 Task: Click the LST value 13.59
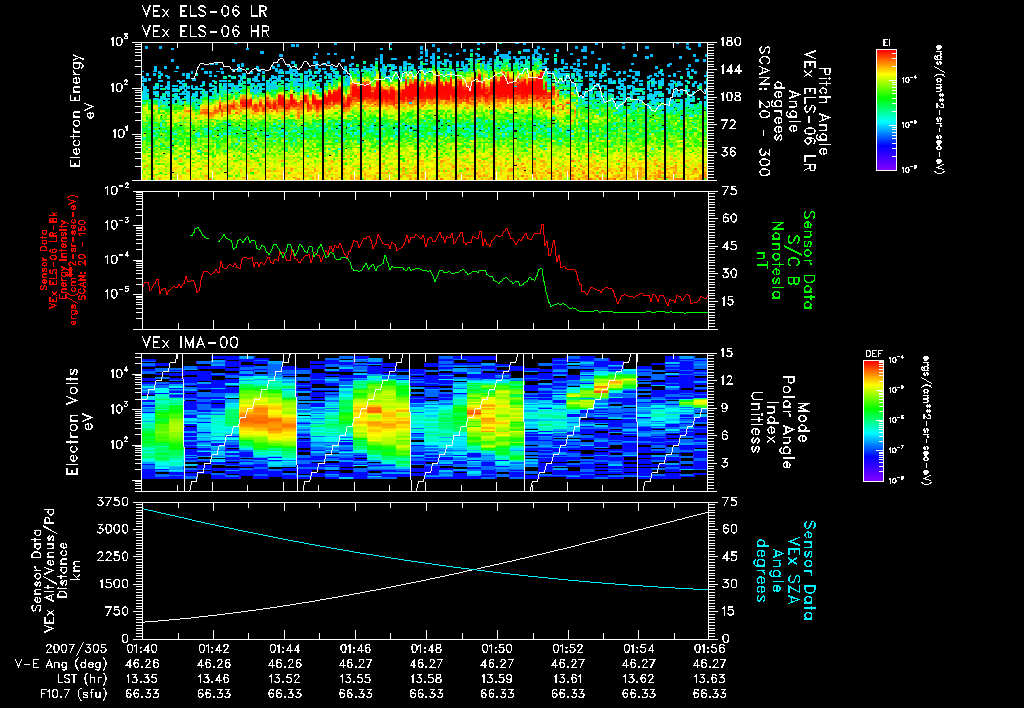coord(497,679)
